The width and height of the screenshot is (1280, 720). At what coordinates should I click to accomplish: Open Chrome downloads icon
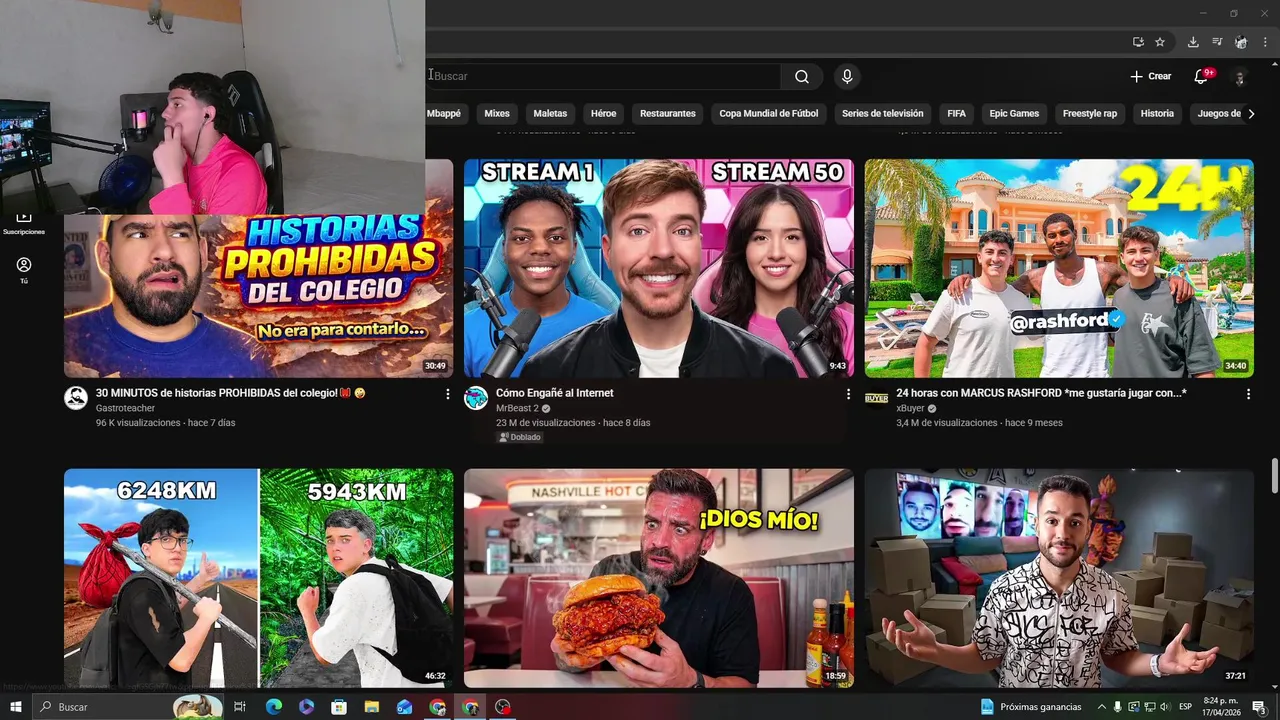pyautogui.click(x=1193, y=42)
